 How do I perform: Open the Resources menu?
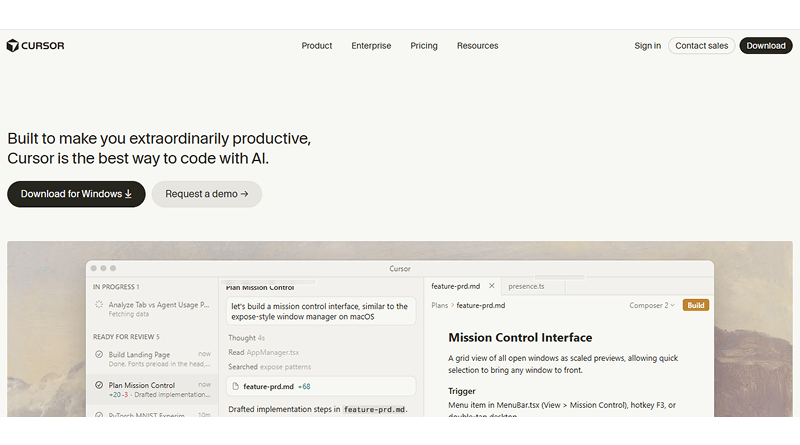click(x=477, y=46)
